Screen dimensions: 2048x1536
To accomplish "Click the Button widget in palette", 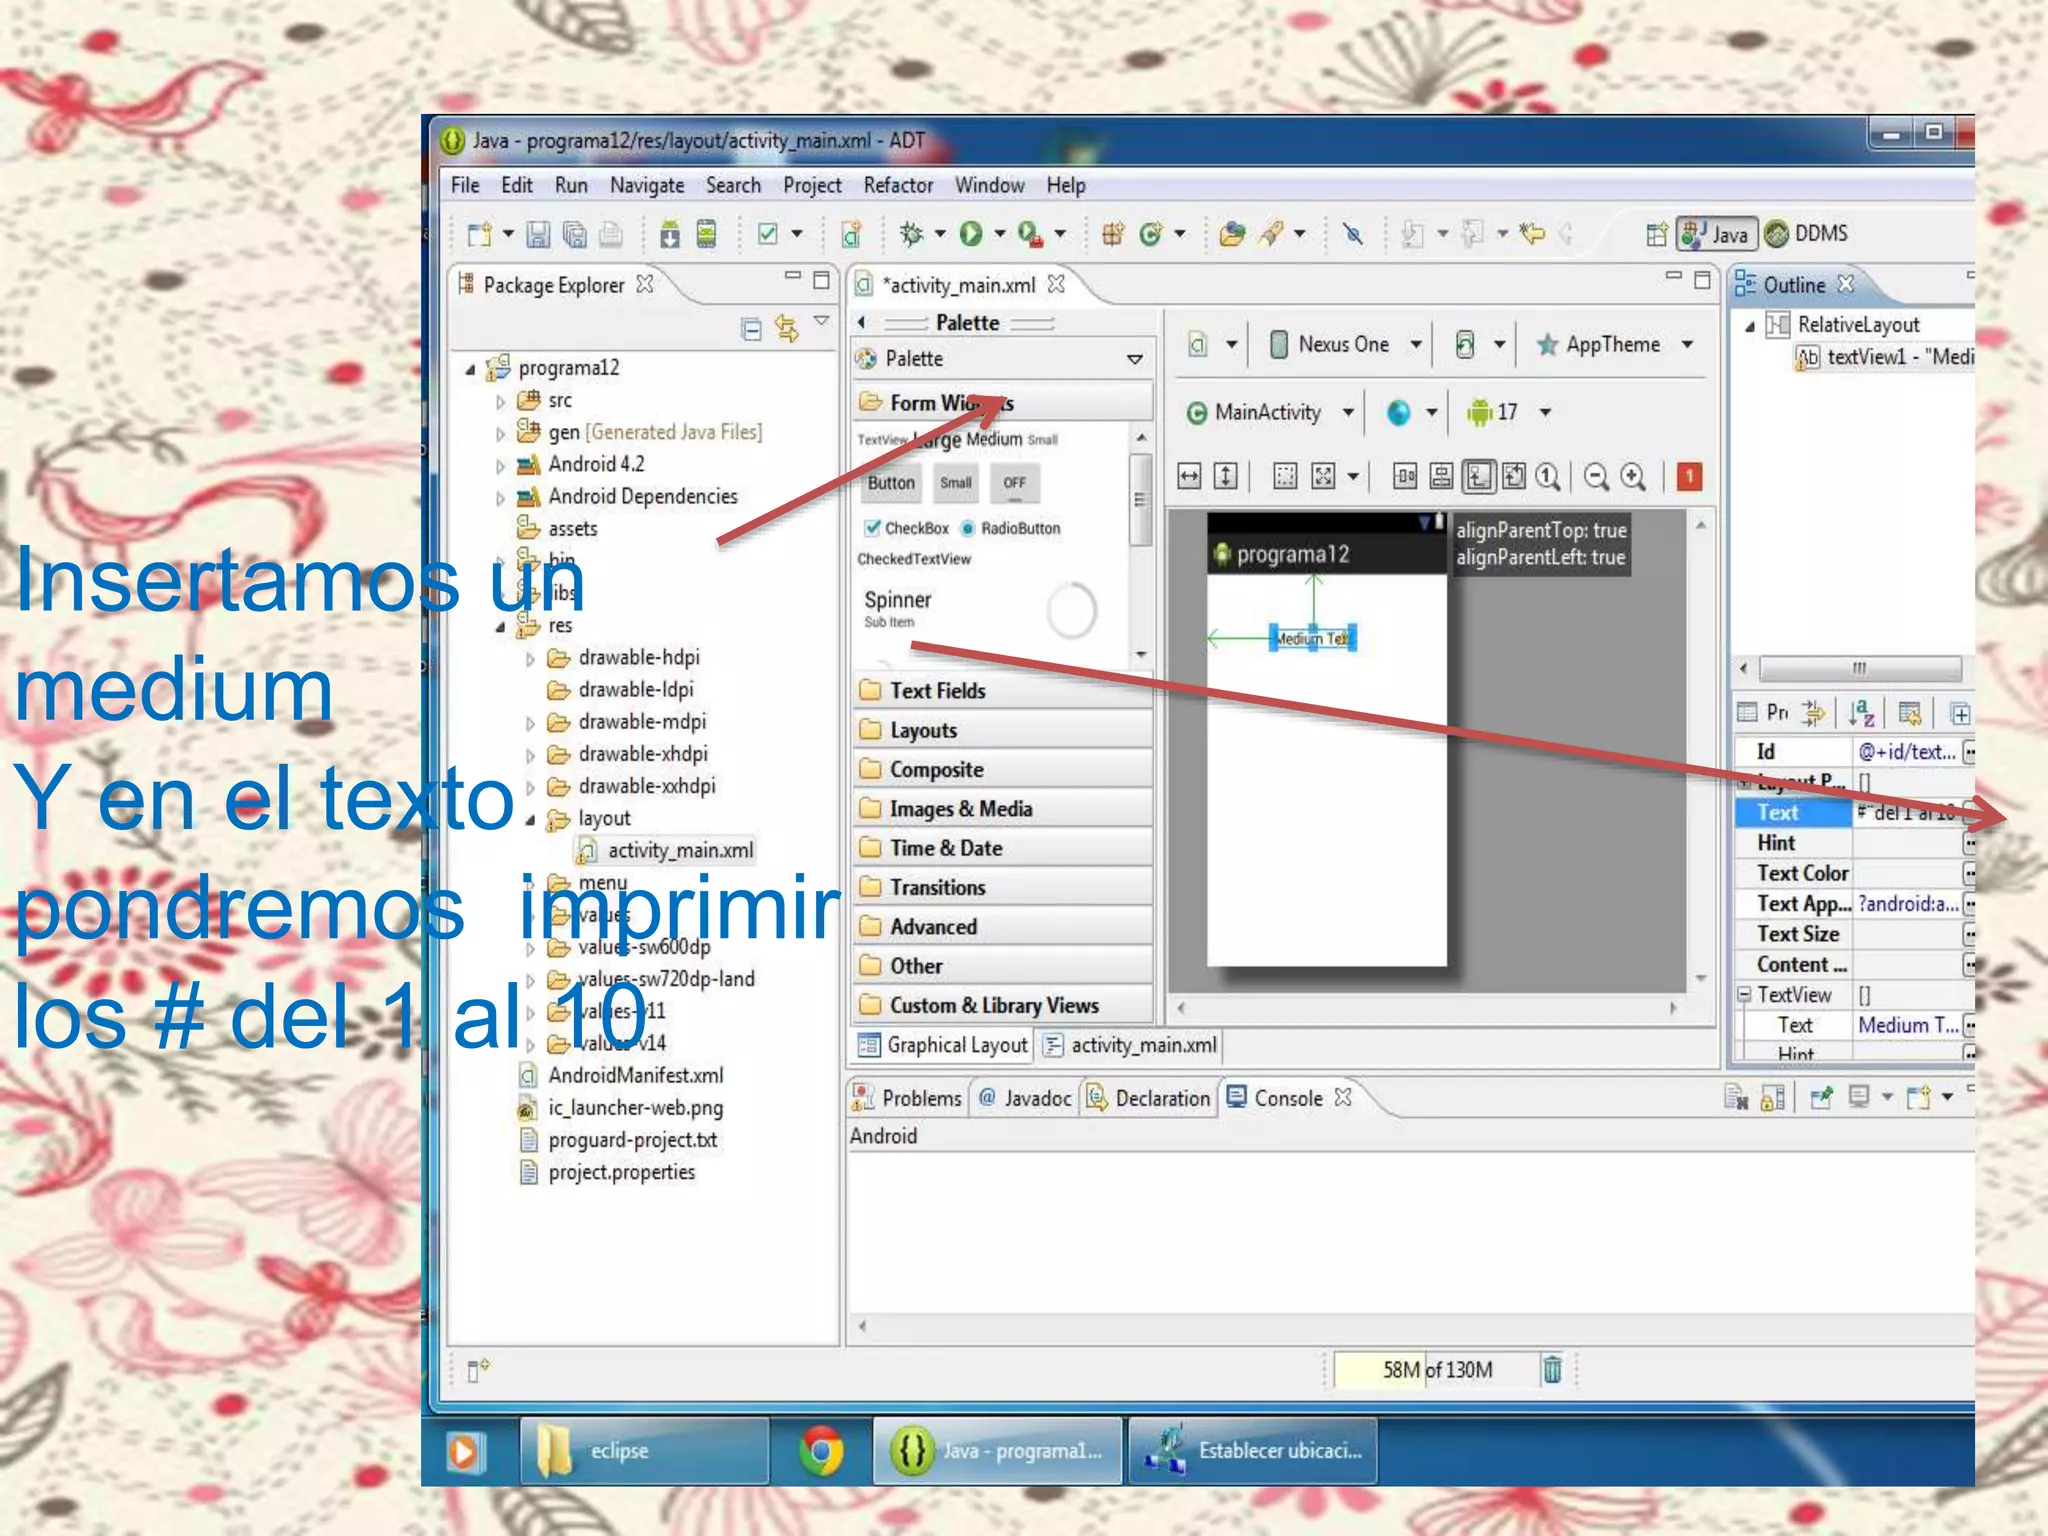I will pyautogui.click(x=890, y=483).
